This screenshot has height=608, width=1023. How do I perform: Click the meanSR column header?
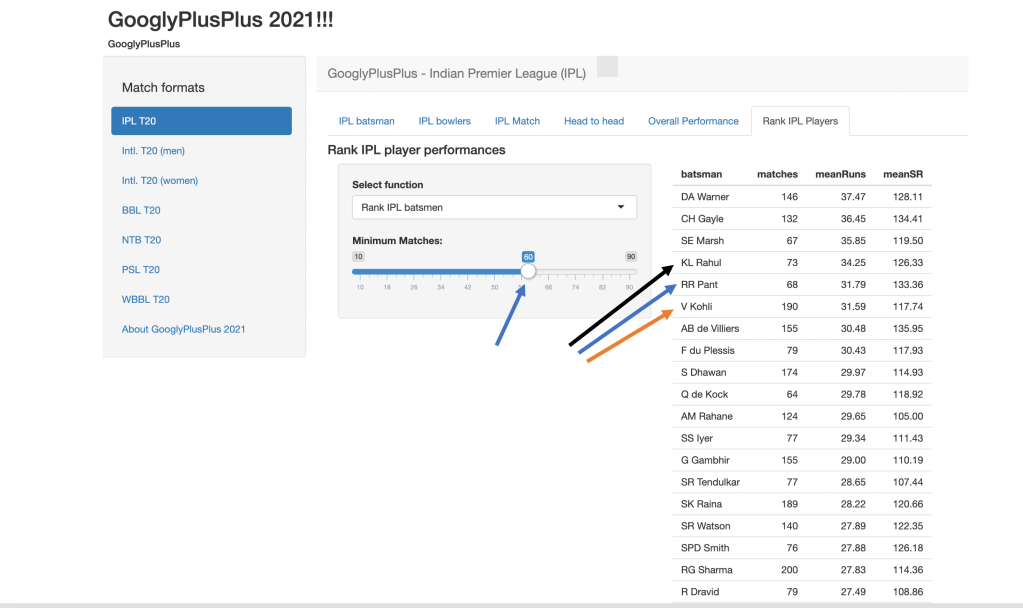[x=902, y=174]
